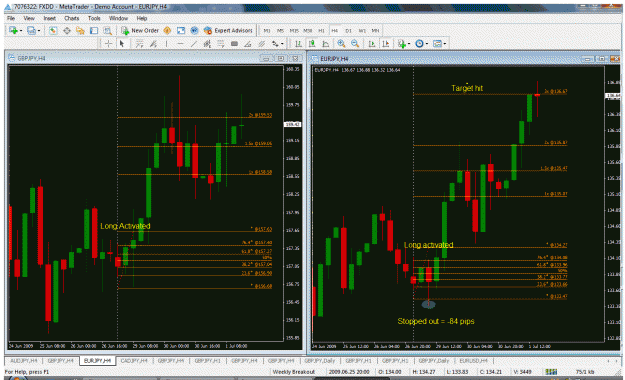Screen dimensions: 625x380
Task: Click 'Stopped out = -84 pips' label
Action: (436, 321)
